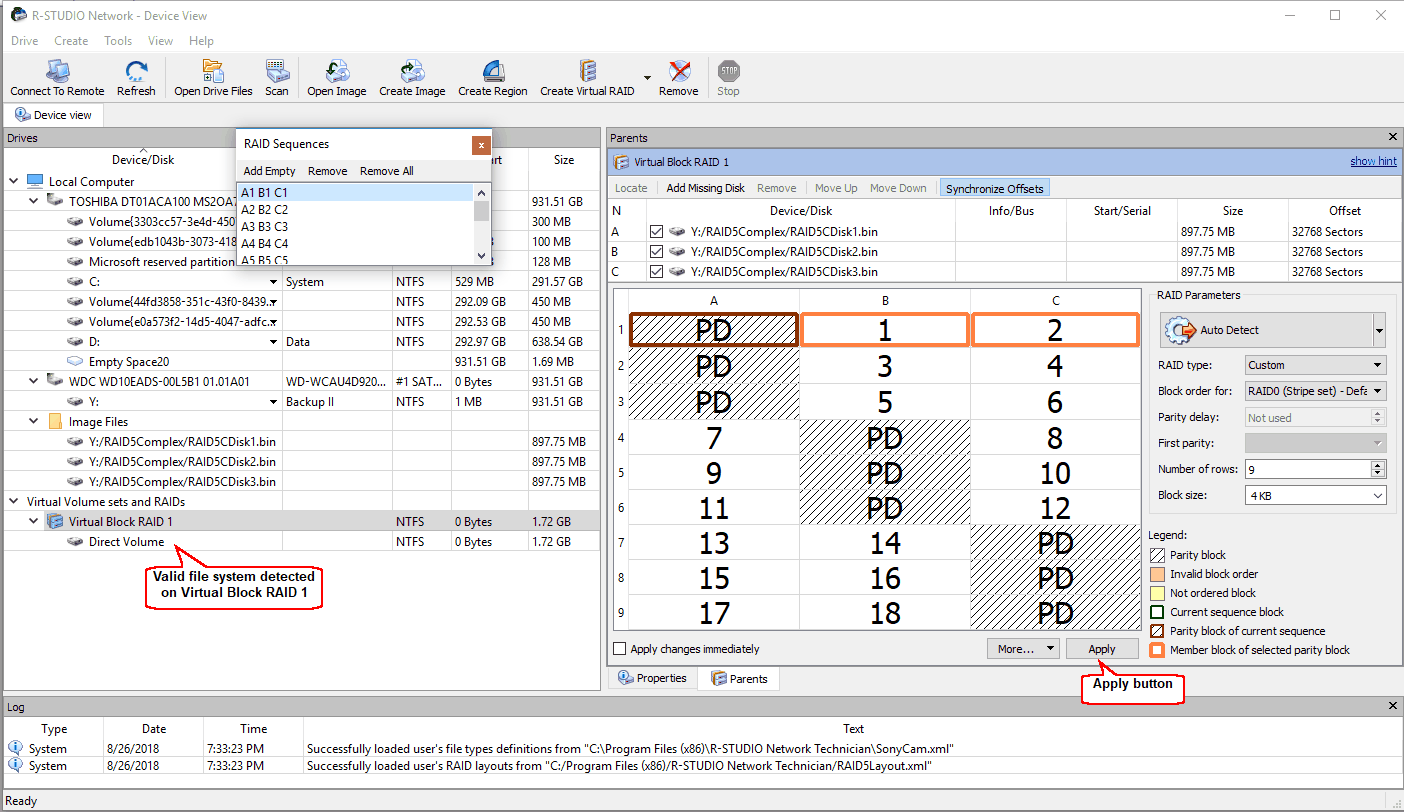Collapse the Local Computer tree node
Screen dimensions: 1404x812
tap(13, 182)
